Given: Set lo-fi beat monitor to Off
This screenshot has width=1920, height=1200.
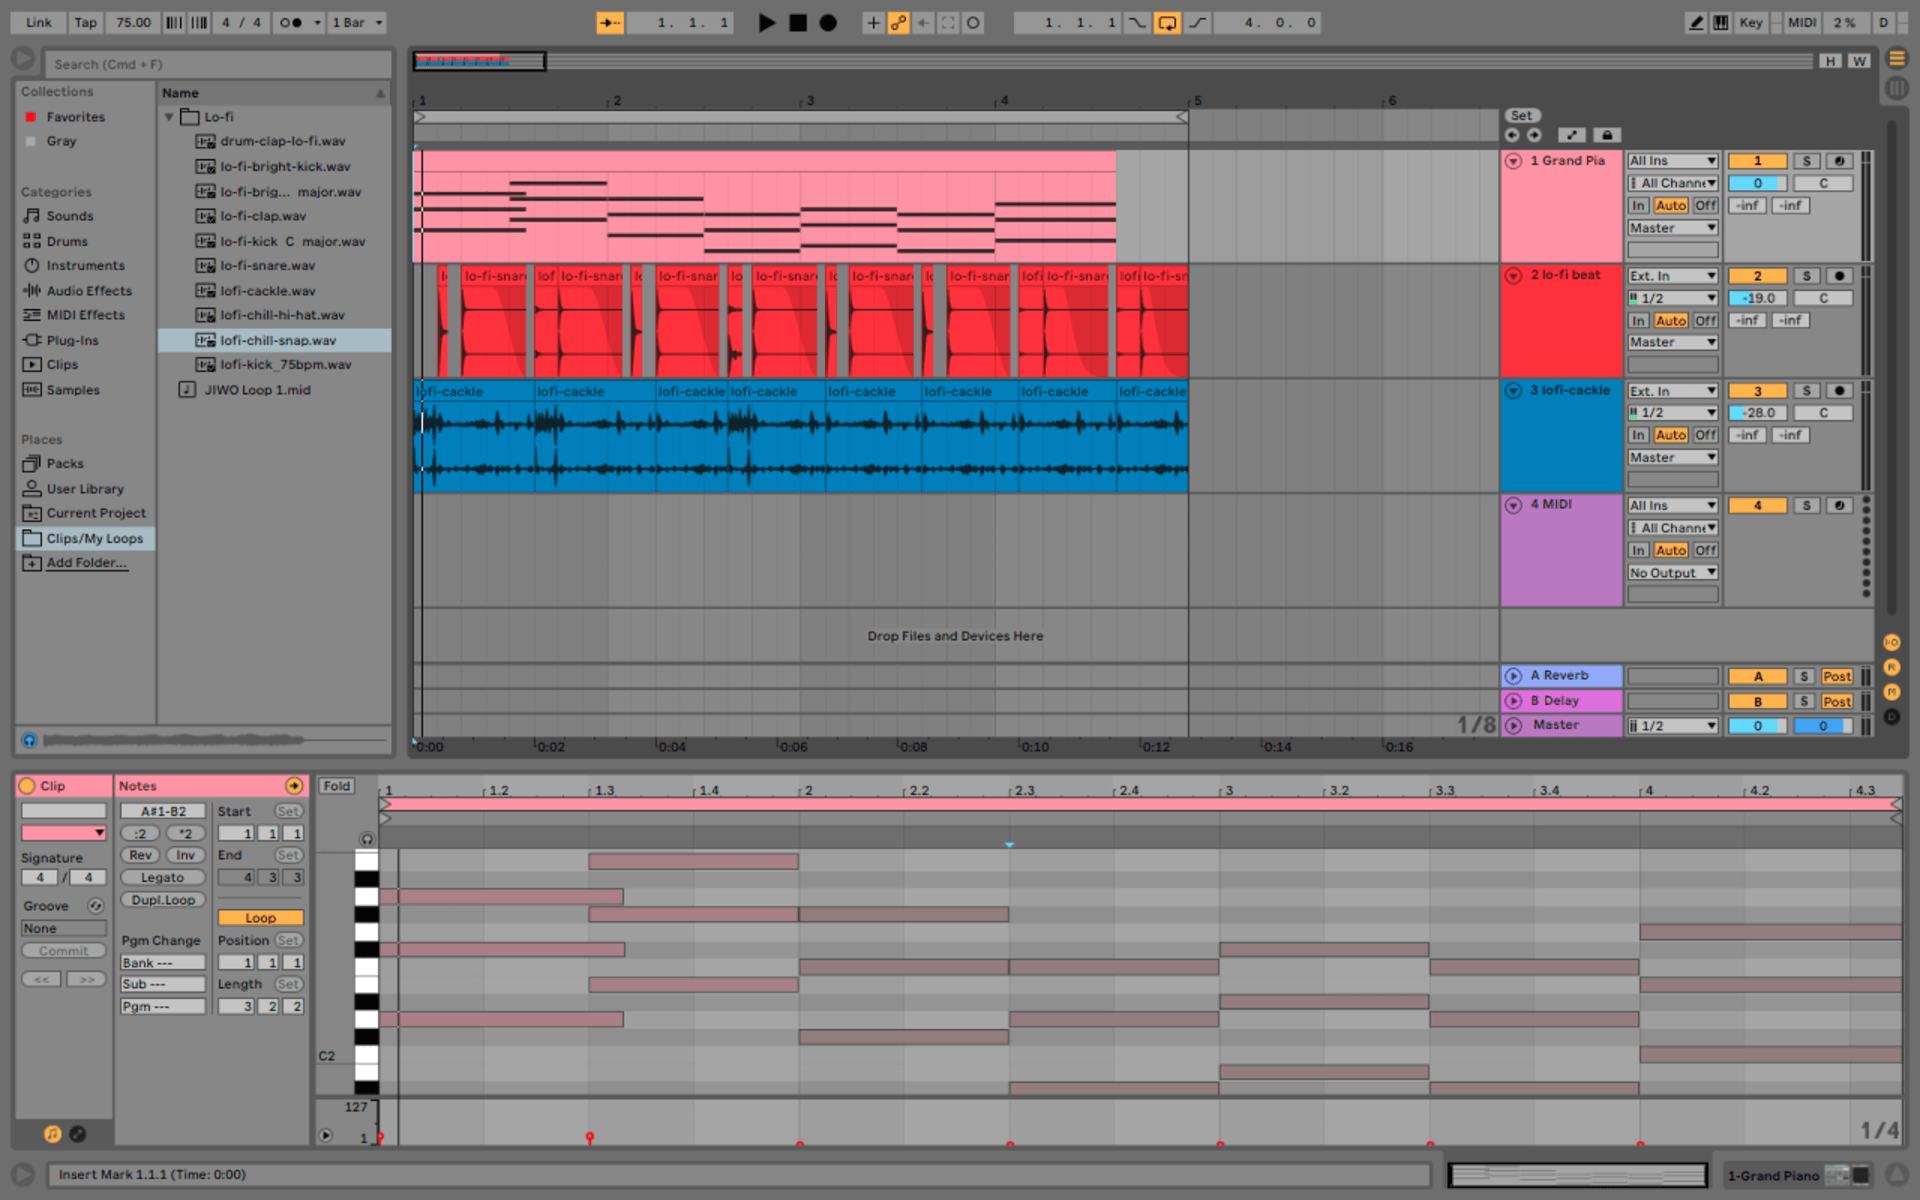Looking at the screenshot, I should point(1705,321).
